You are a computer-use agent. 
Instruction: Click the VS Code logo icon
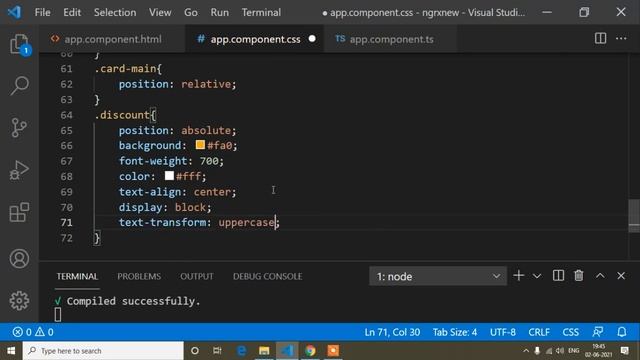(x=14, y=12)
